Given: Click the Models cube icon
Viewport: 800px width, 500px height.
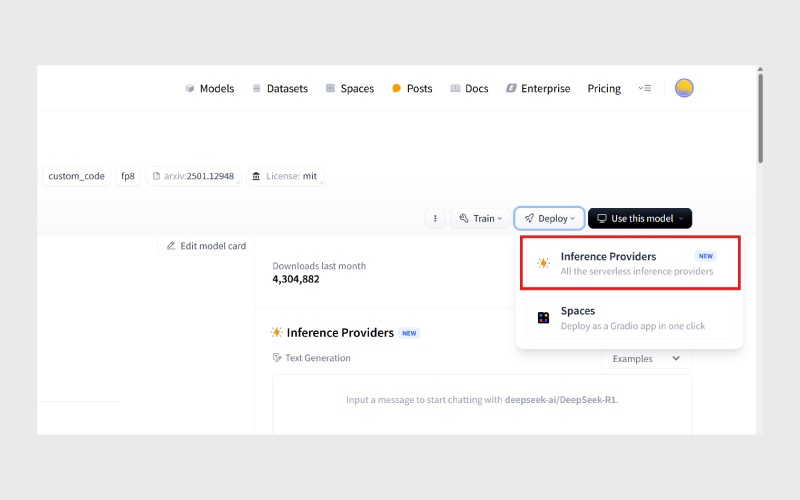Looking at the screenshot, I should point(189,88).
